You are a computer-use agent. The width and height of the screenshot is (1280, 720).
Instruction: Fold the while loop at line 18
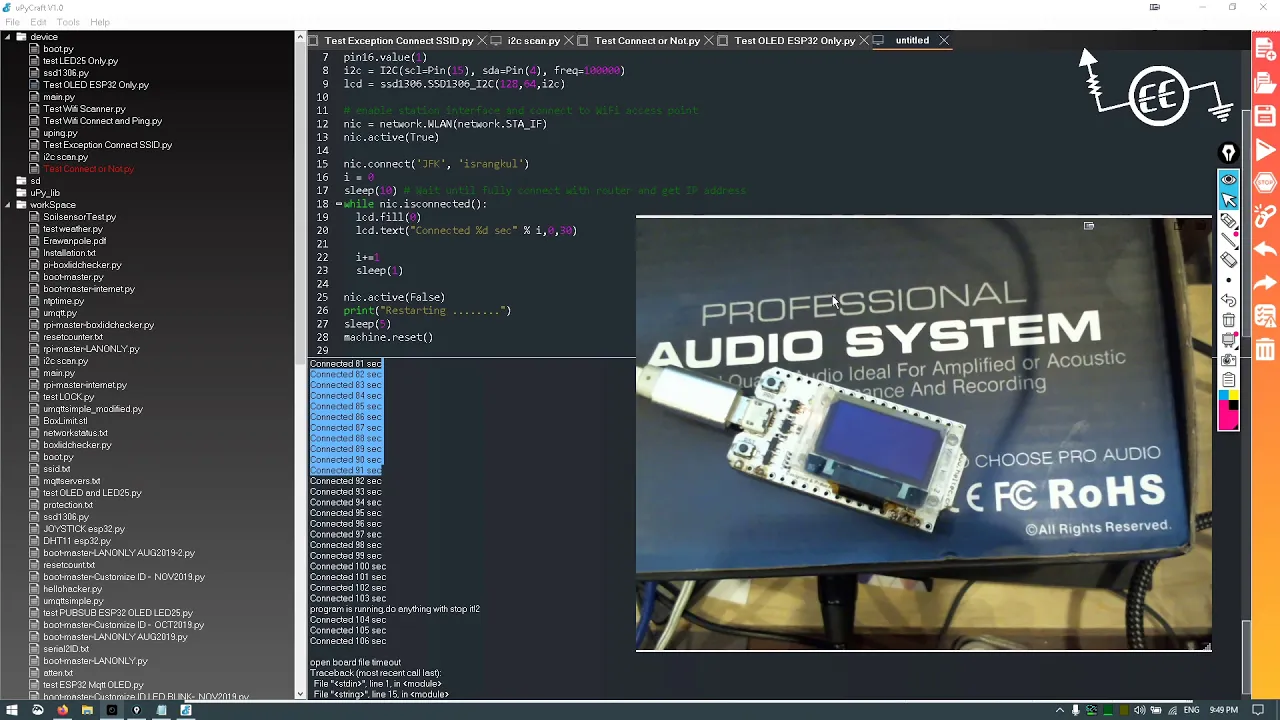point(338,204)
